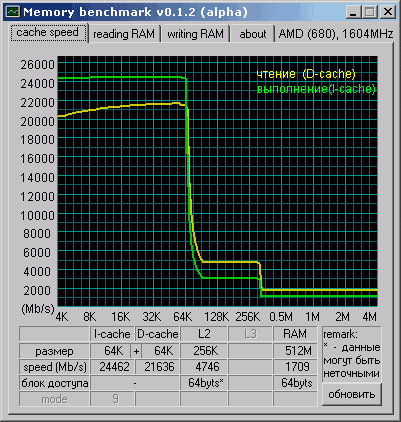Click the I-cache column header
Screen dimensions: 401x422
(112, 334)
